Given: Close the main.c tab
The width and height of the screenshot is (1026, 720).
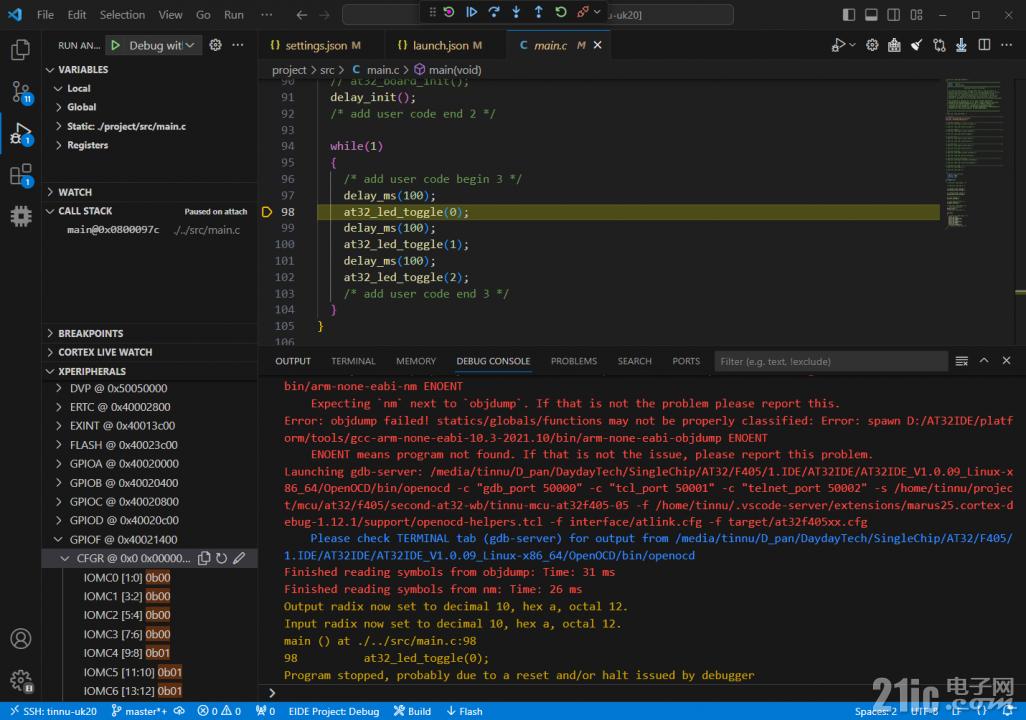Looking at the screenshot, I should pos(597,45).
